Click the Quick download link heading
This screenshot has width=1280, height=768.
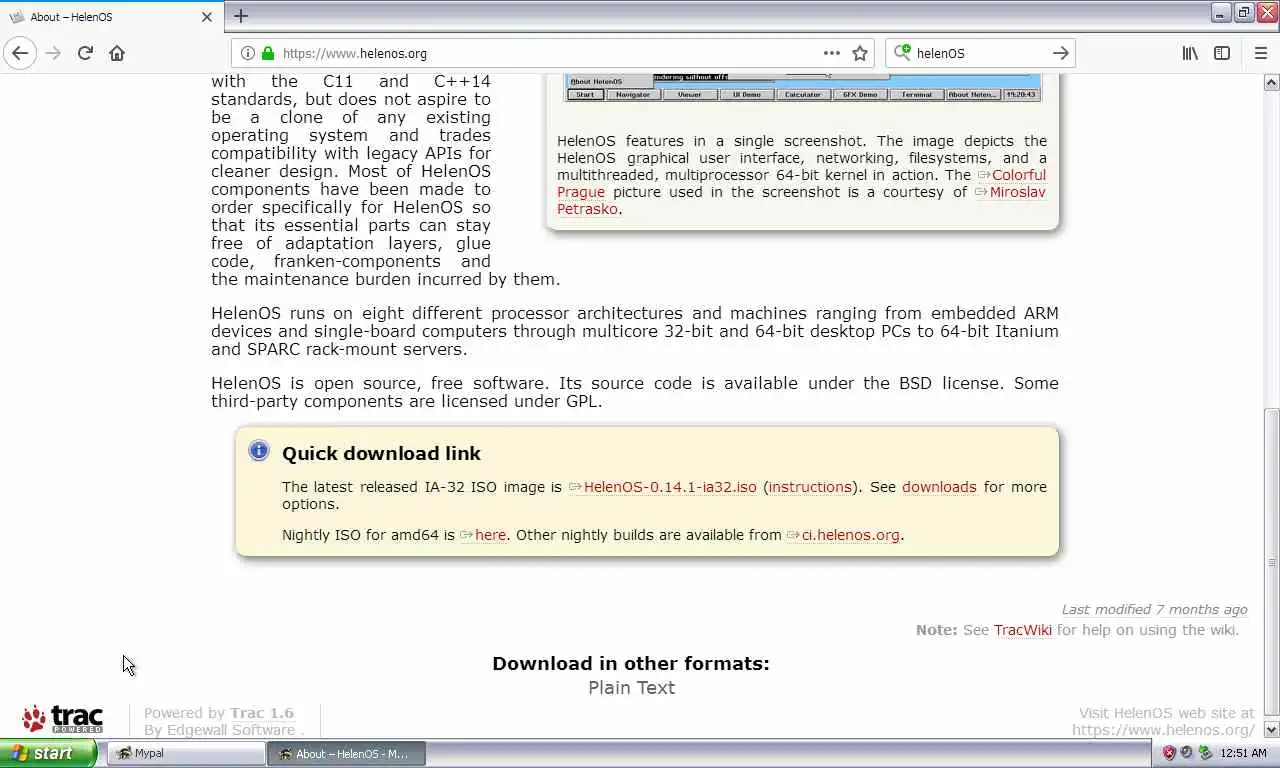(x=381, y=453)
